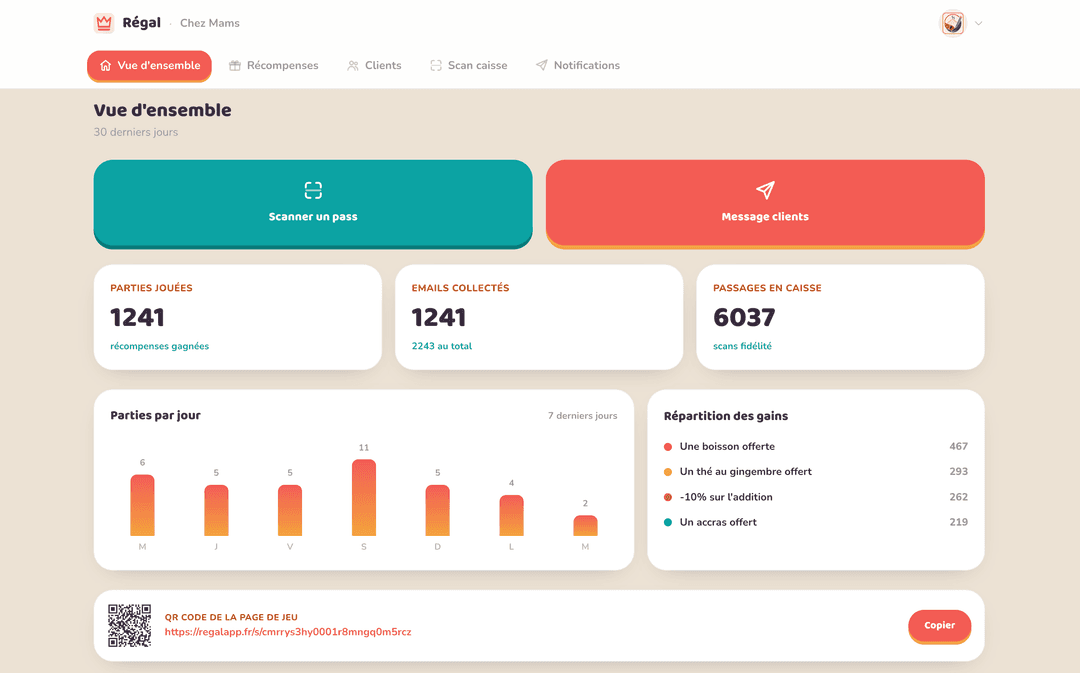
Task: Select the Saturday bar showing 11
Action: click(364, 497)
